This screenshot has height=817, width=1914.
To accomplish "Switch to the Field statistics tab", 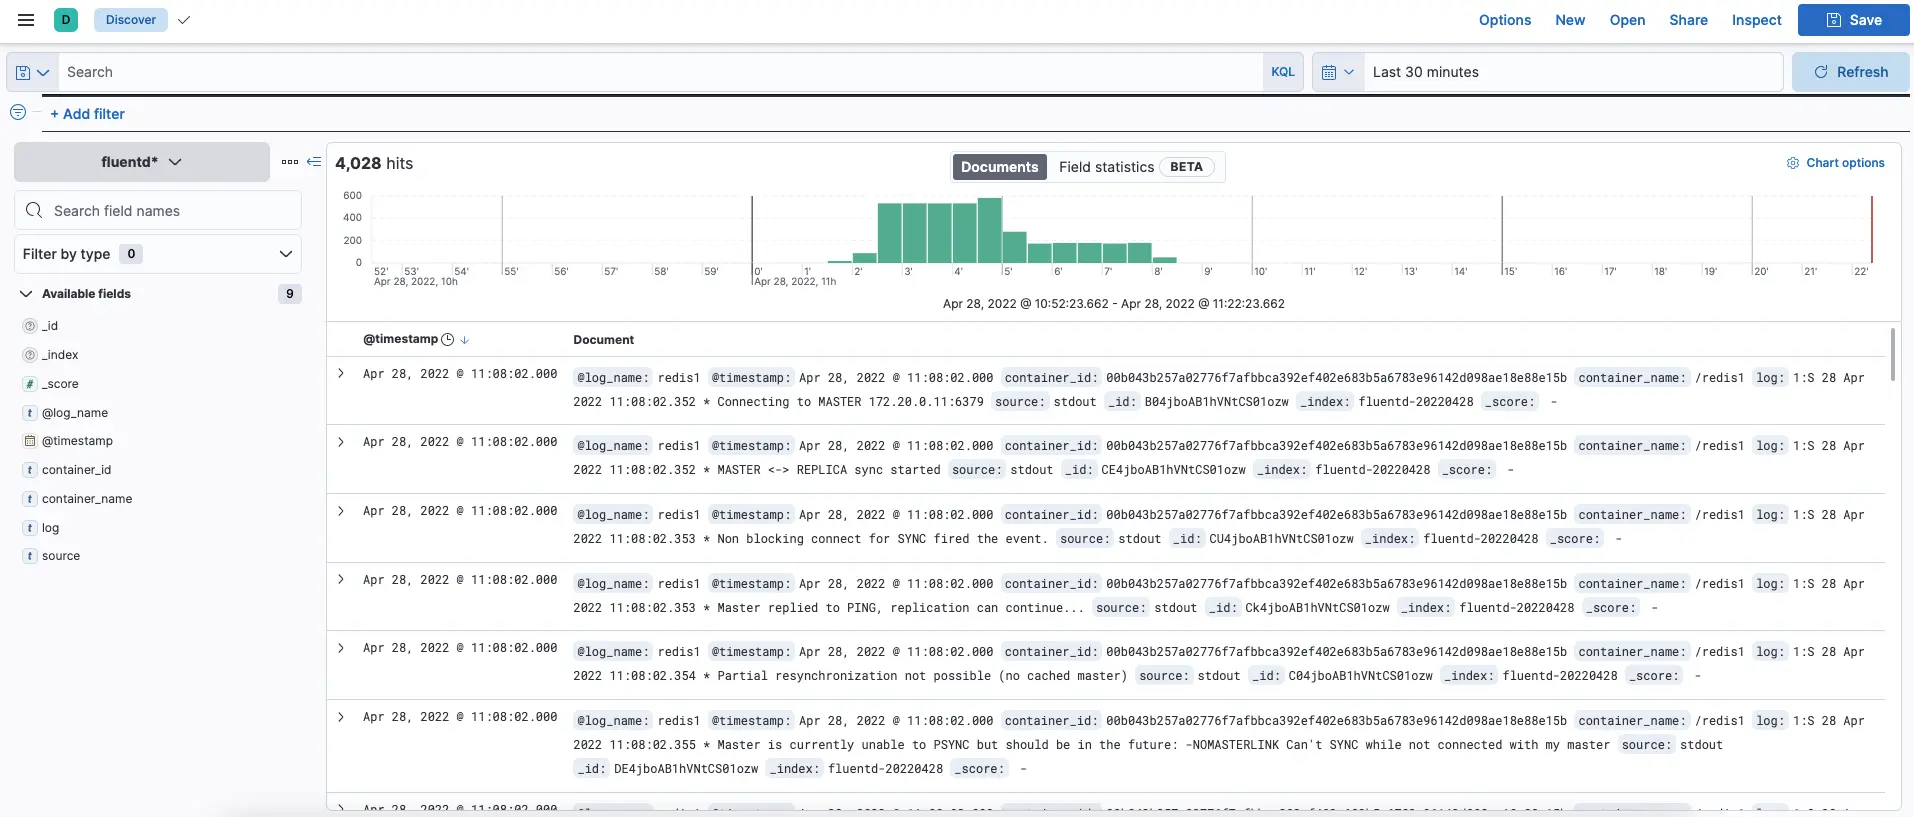I will pos(1136,167).
